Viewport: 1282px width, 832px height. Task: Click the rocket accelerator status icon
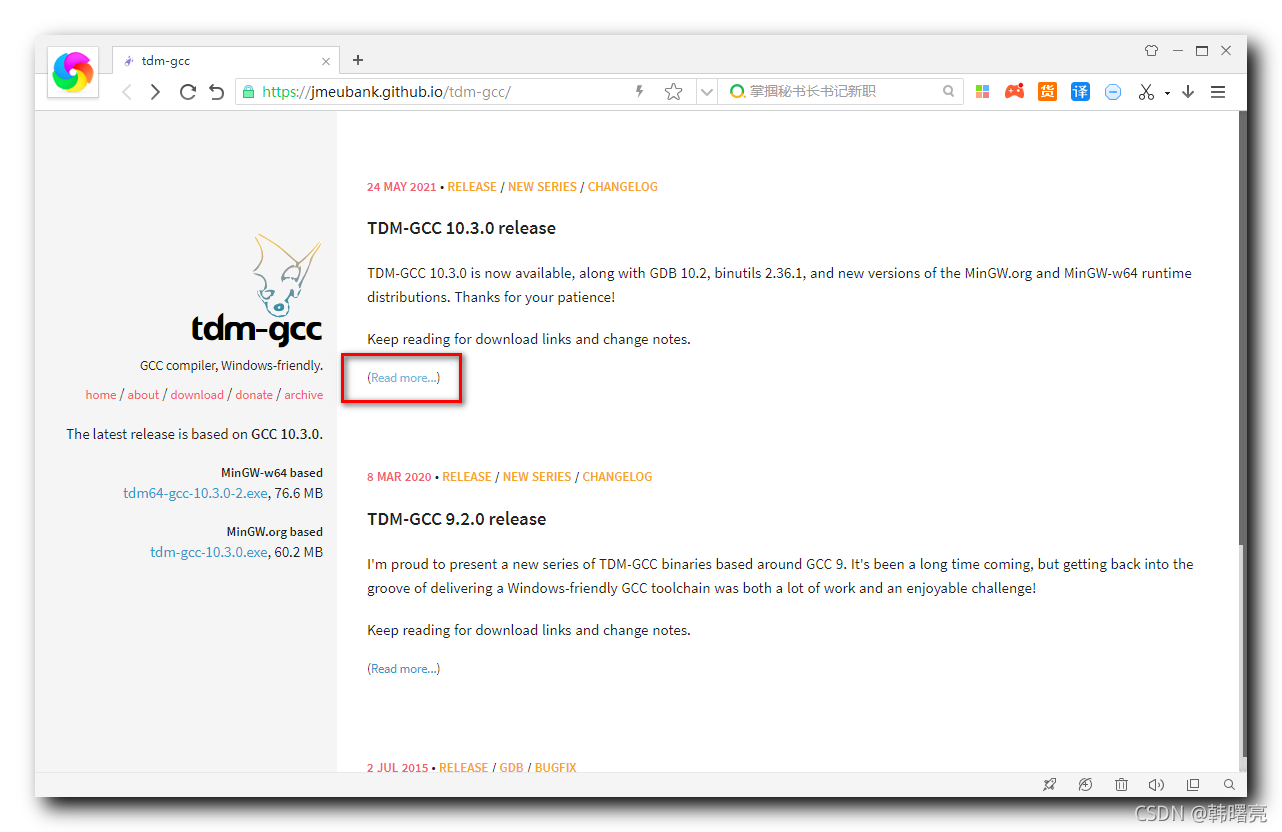1049,785
